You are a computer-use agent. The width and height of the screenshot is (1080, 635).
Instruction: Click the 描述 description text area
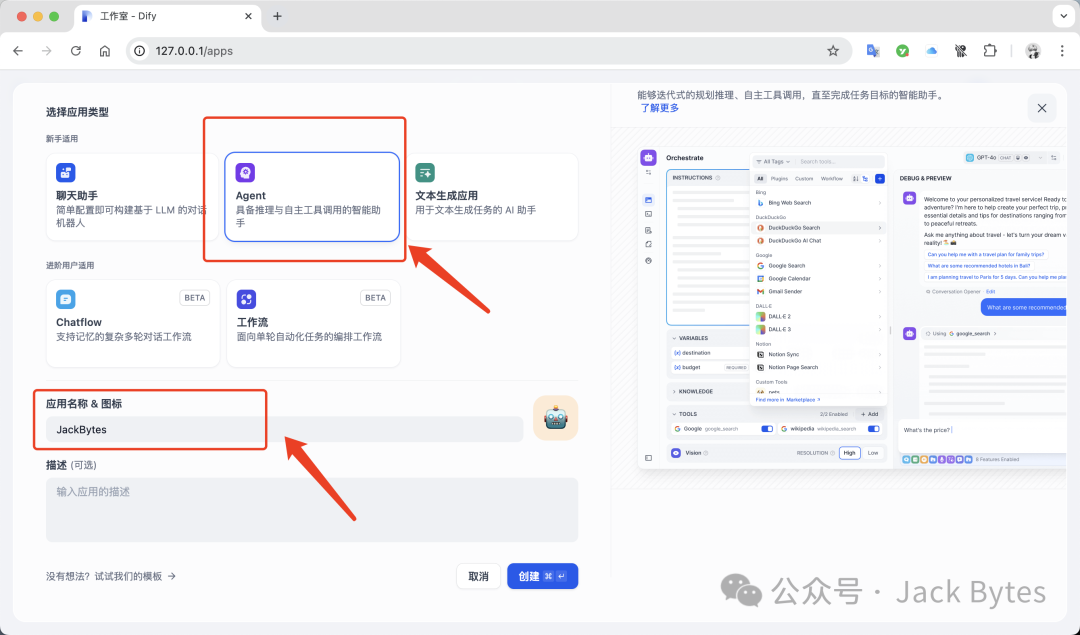click(311, 509)
